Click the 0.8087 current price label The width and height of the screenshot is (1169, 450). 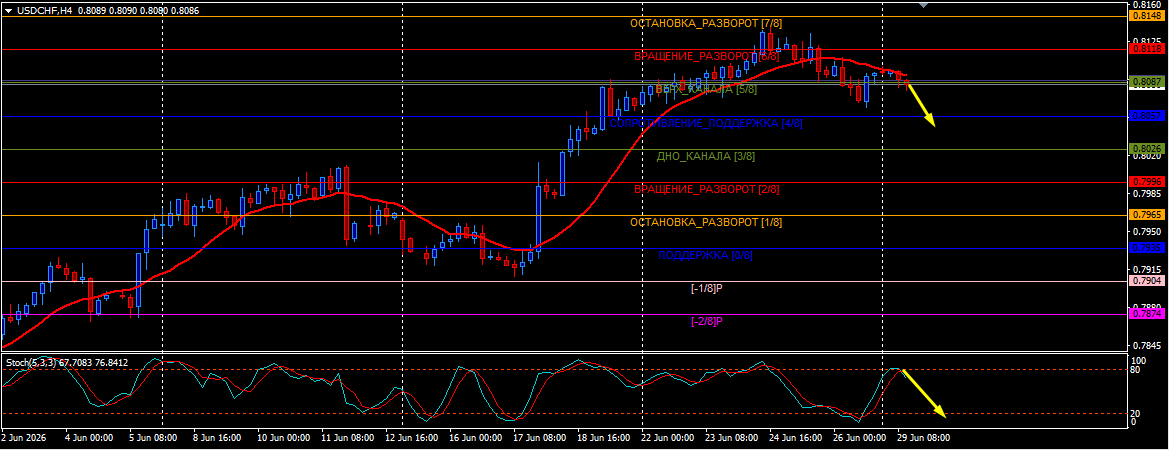coord(1146,81)
